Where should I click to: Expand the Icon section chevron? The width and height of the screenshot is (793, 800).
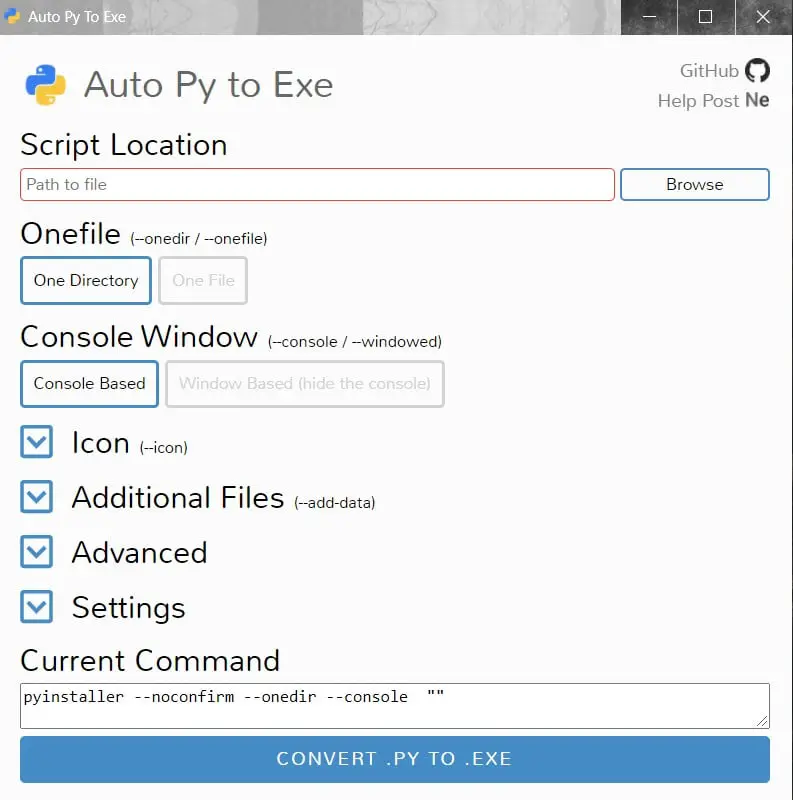[37, 441]
